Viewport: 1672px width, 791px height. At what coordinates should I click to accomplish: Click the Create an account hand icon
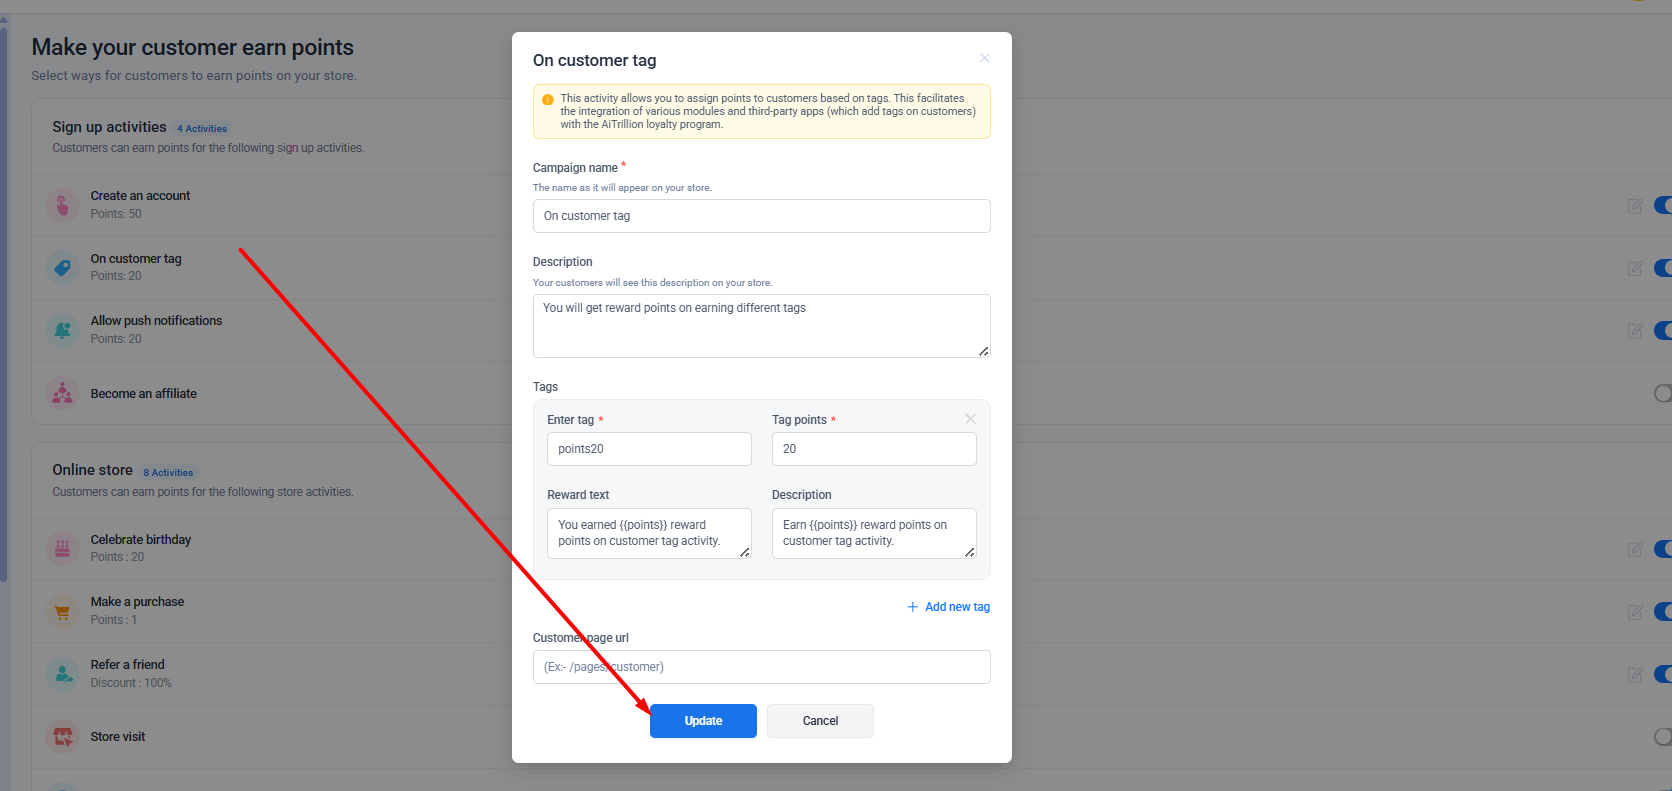click(x=62, y=205)
